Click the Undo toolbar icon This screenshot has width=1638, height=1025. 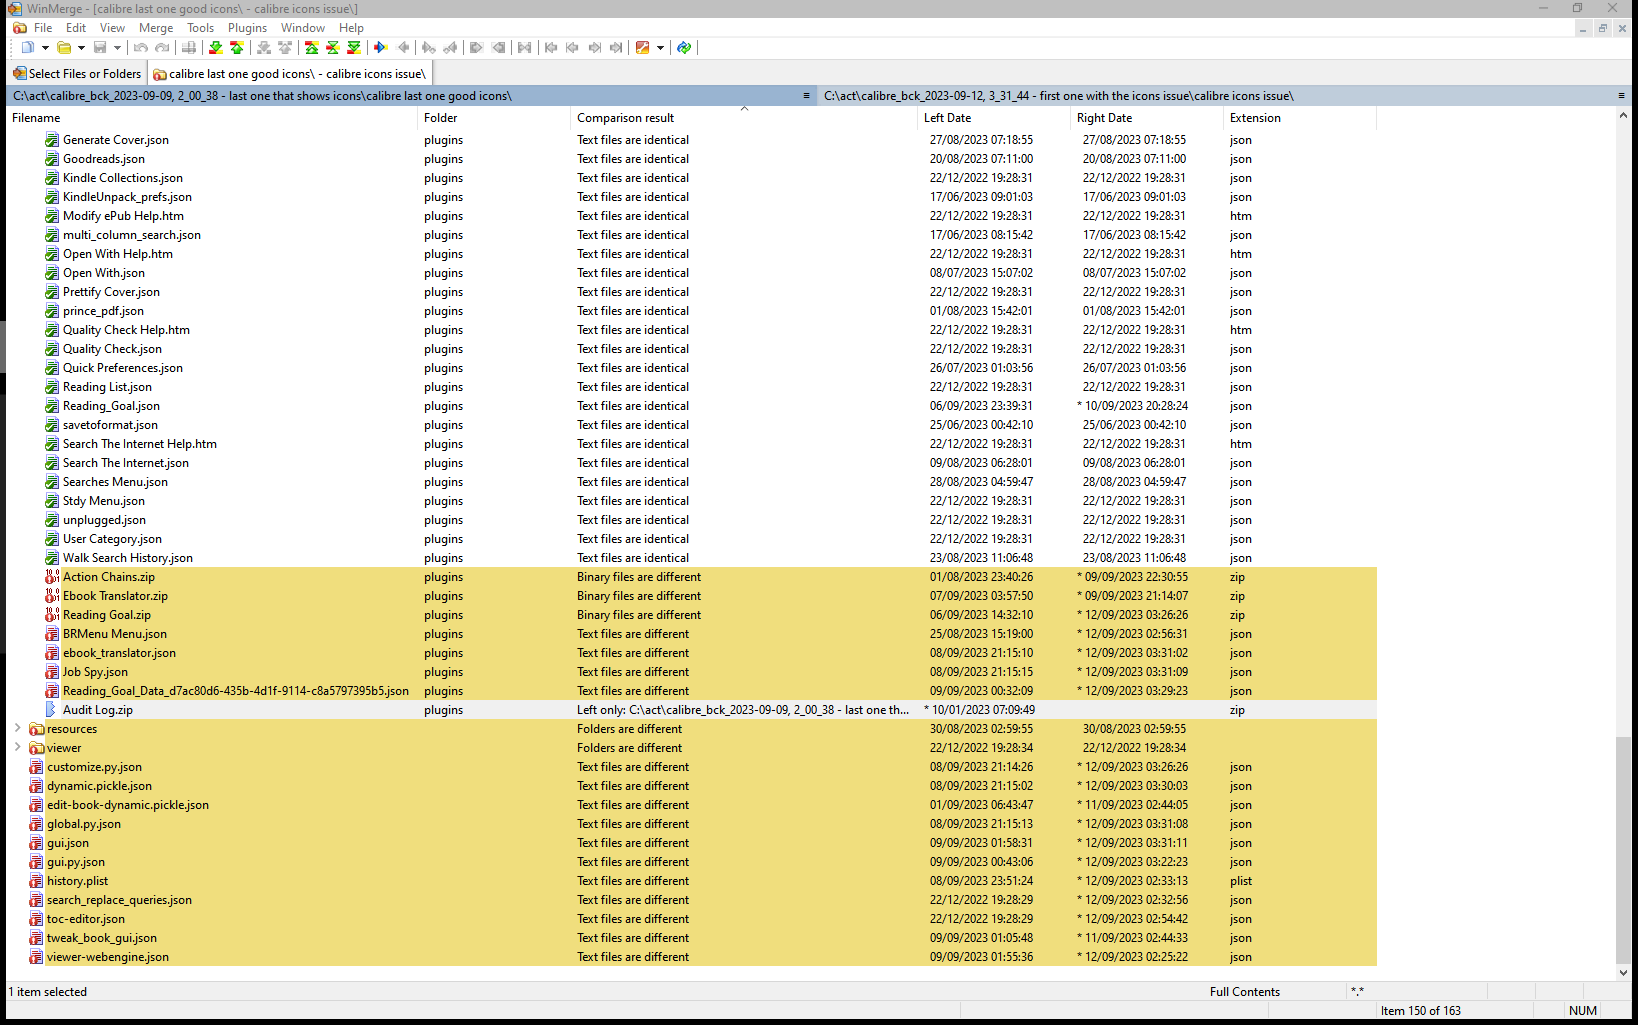(141, 48)
